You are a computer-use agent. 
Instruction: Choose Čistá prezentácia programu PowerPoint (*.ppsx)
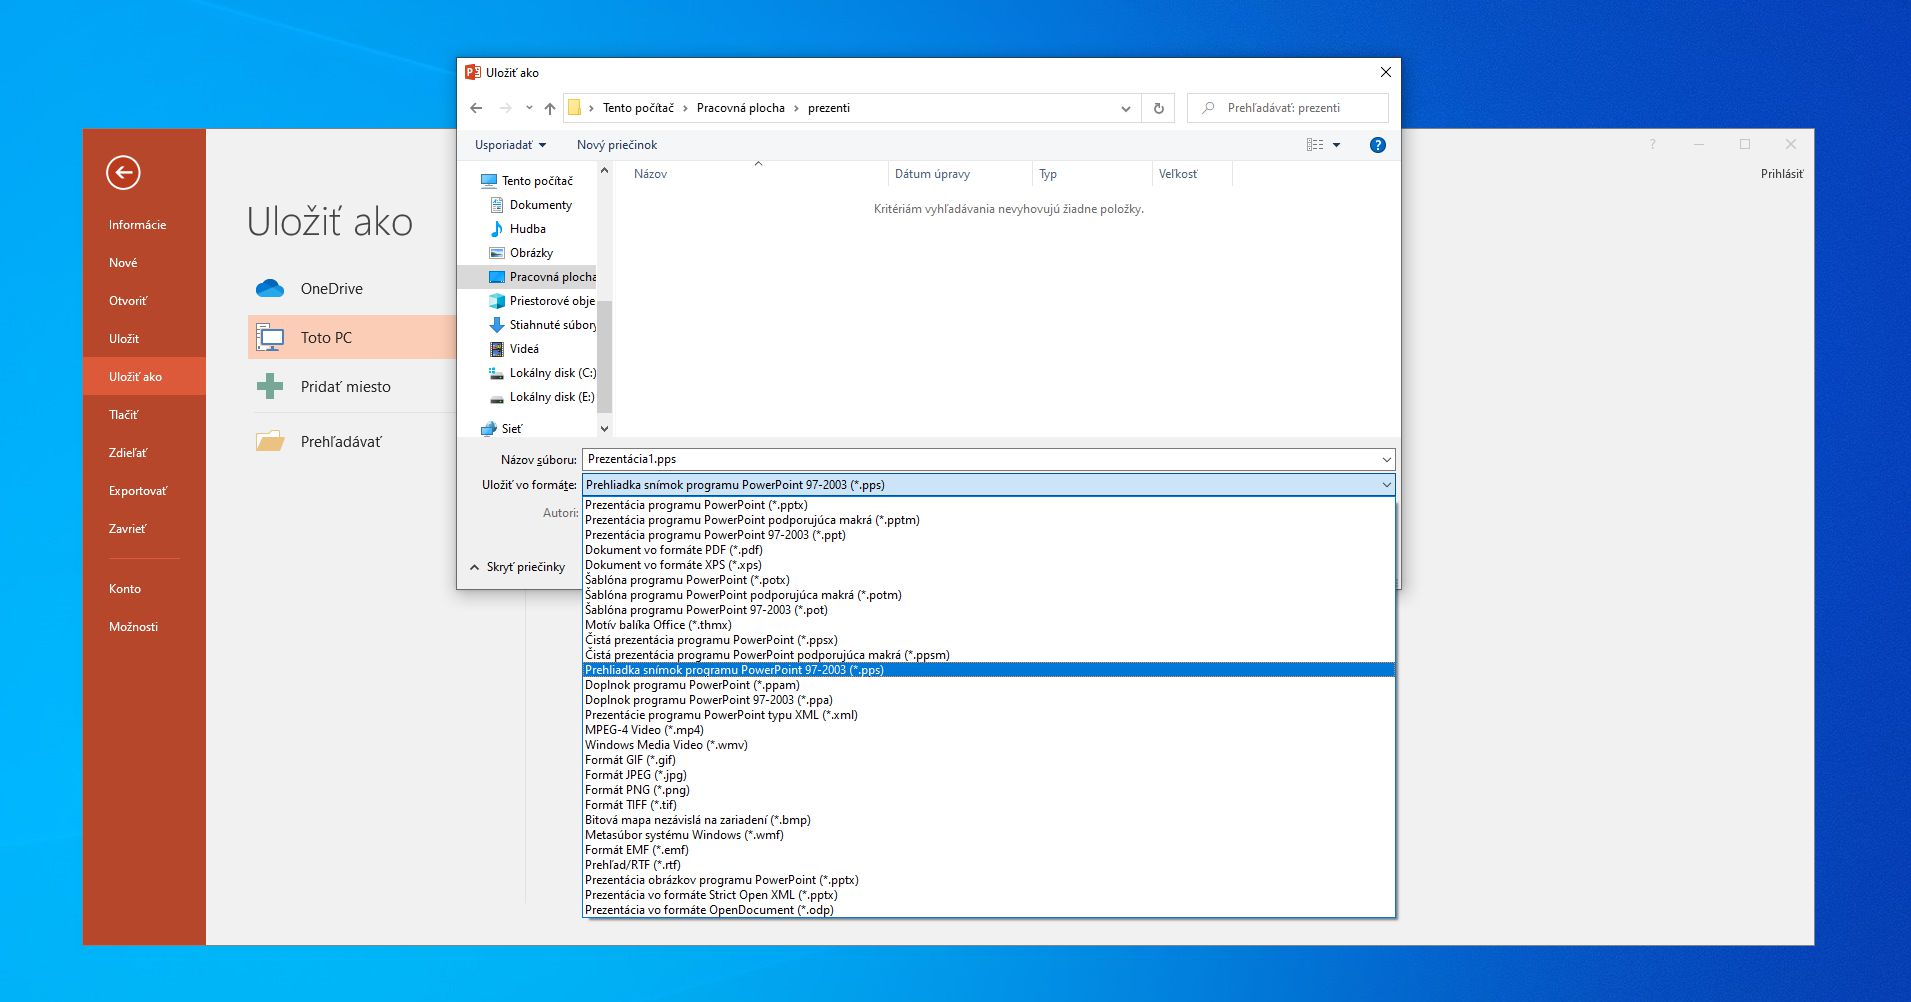point(988,640)
